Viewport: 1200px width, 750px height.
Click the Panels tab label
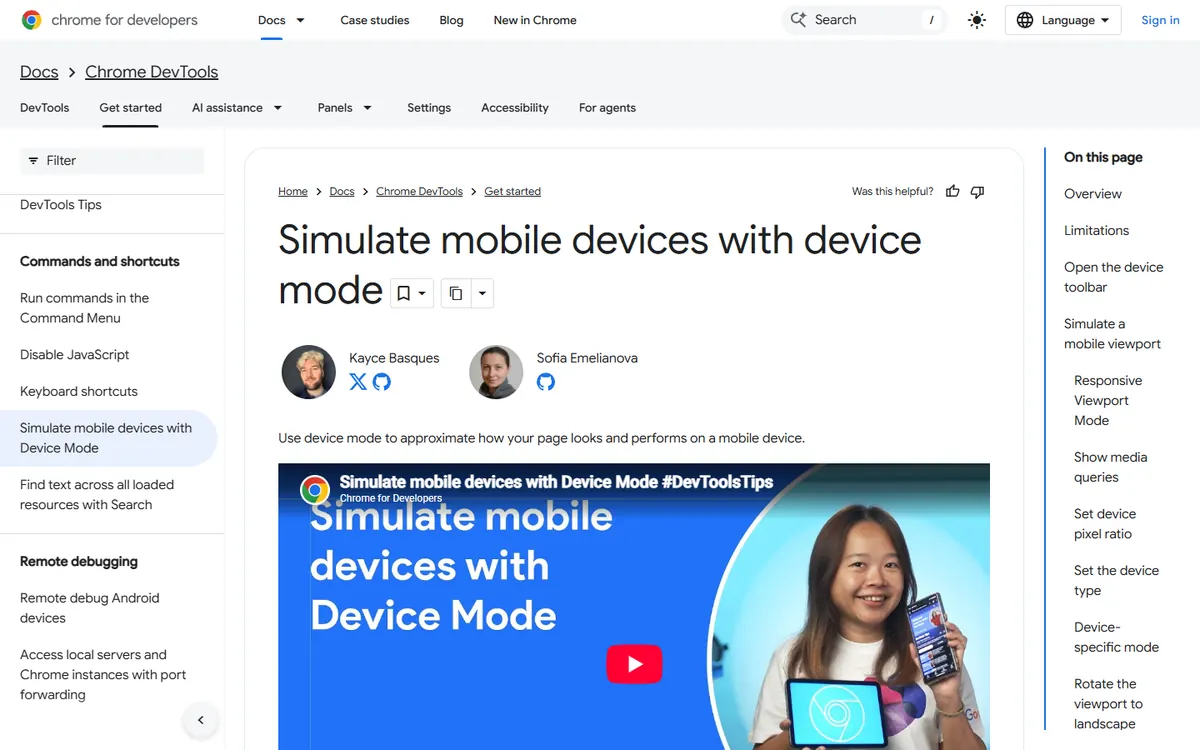point(335,108)
